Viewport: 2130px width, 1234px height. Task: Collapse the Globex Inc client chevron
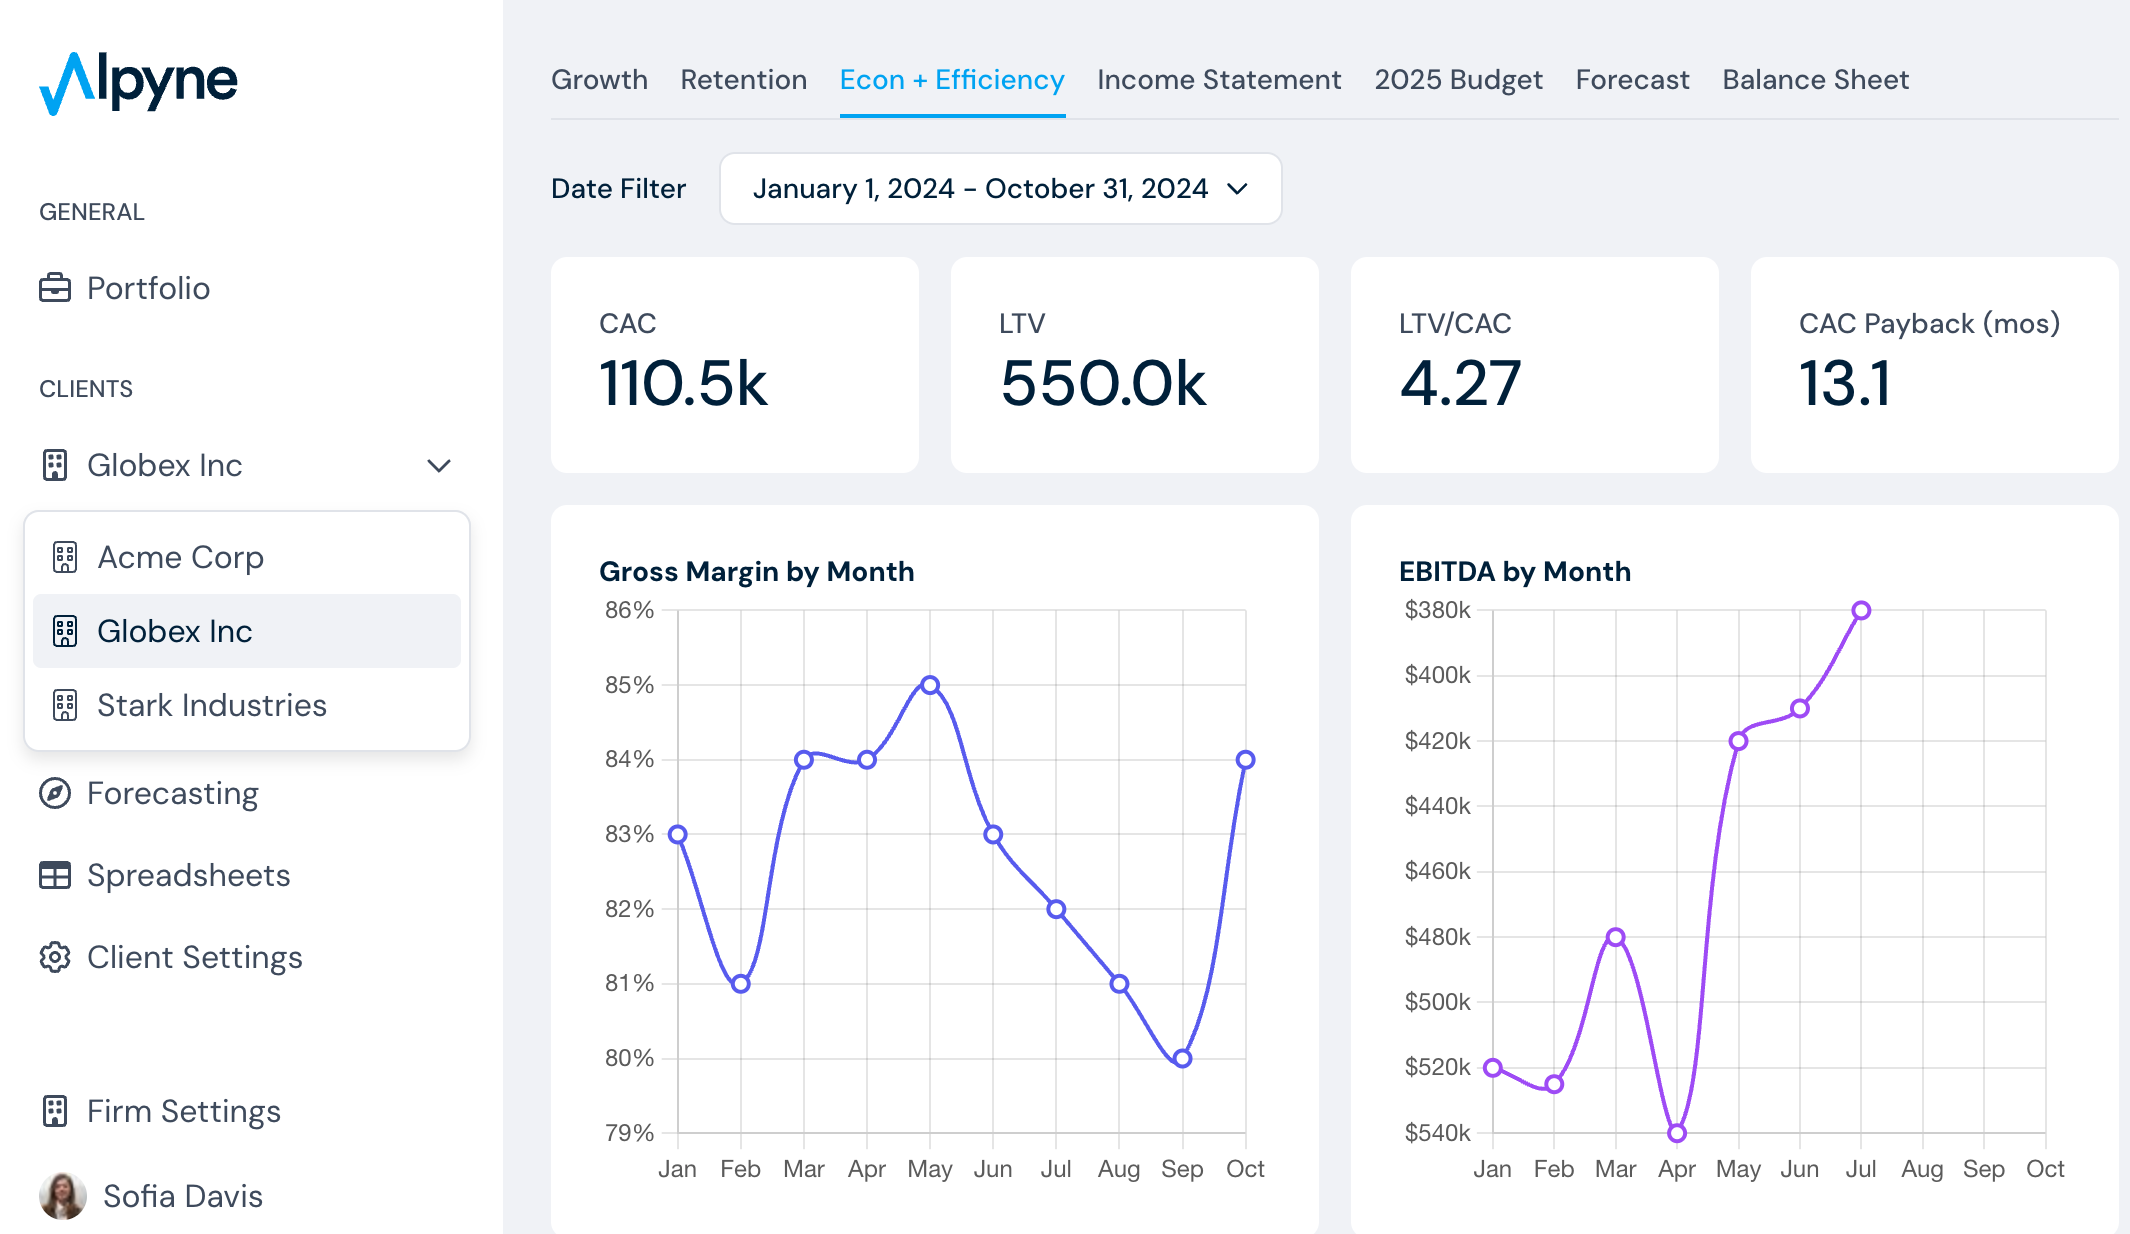[439, 465]
